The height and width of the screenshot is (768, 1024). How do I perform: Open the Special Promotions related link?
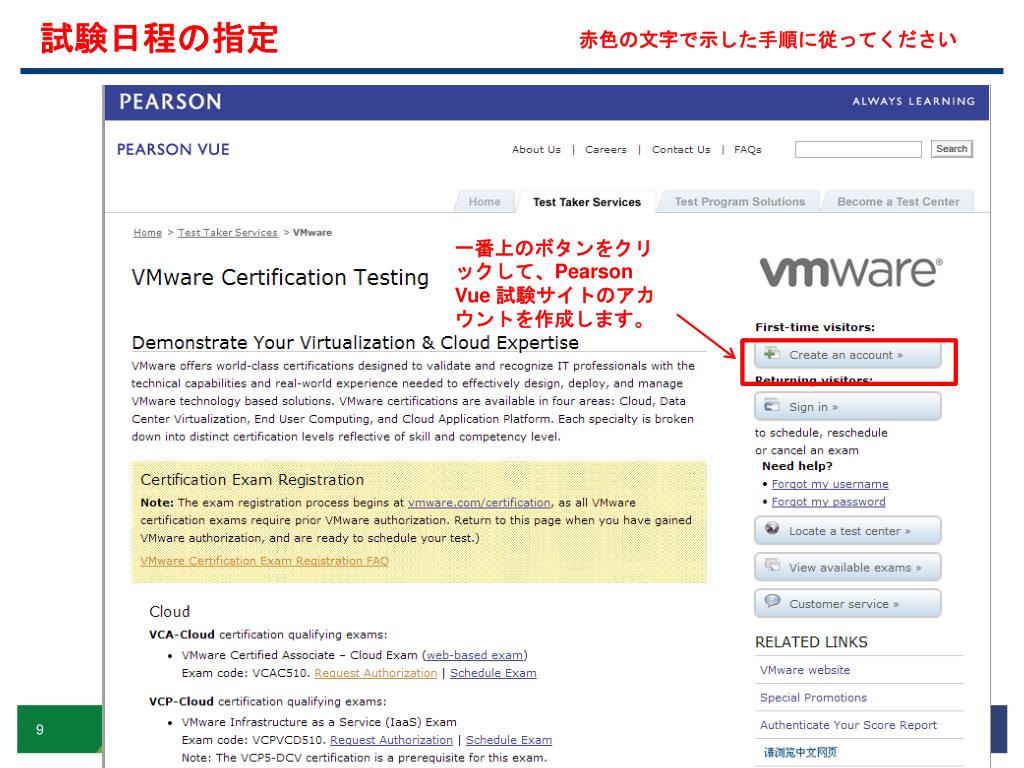[813, 697]
